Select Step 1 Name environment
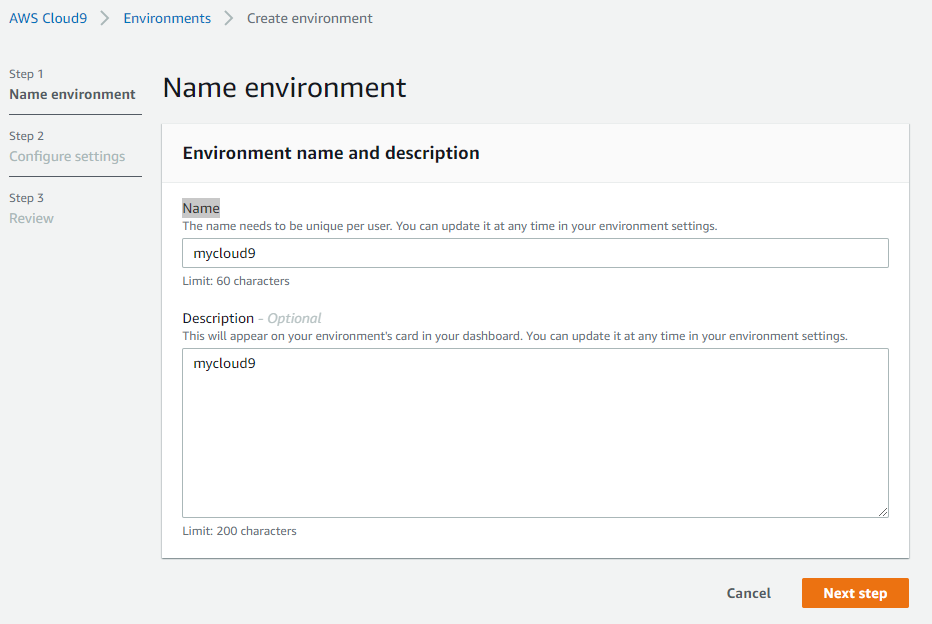 [x=72, y=94]
